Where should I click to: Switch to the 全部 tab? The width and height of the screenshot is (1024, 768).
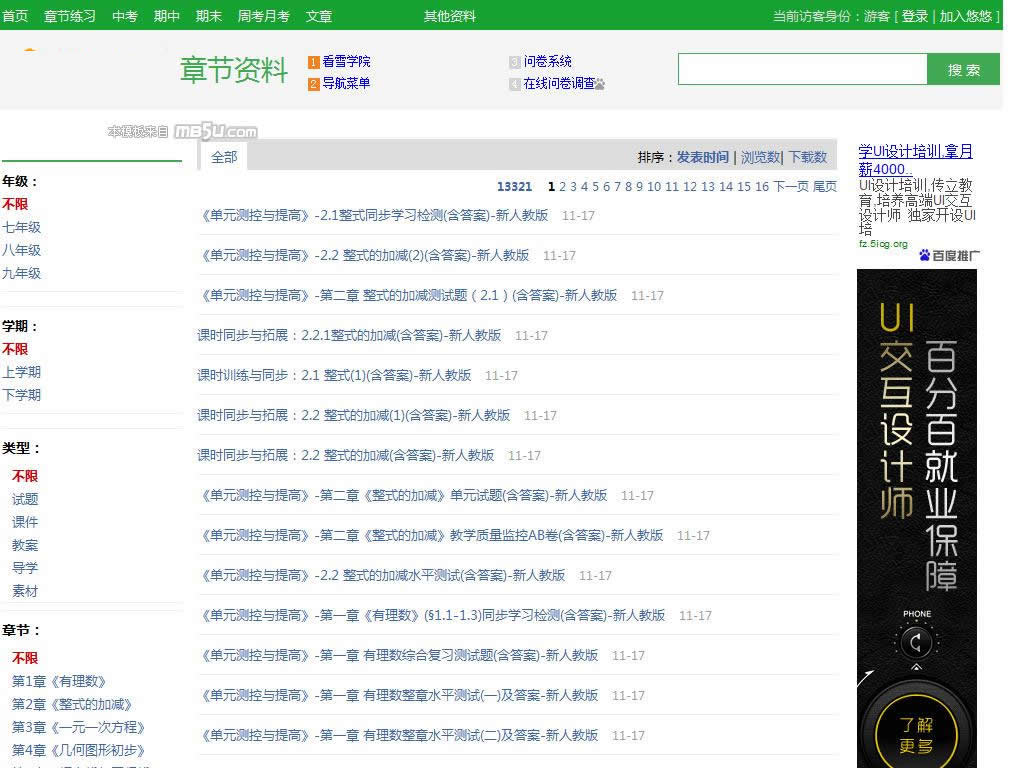224,157
